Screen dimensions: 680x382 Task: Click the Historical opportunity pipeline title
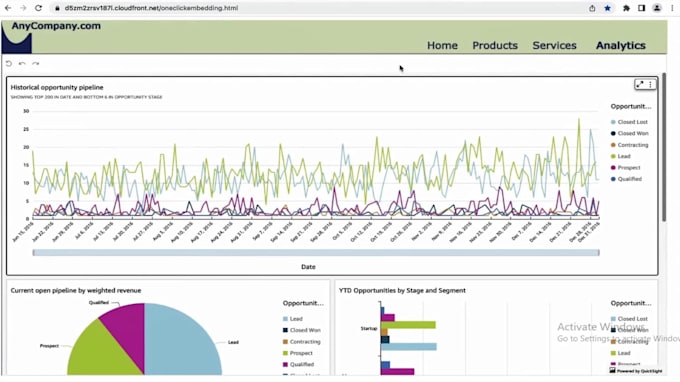point(57,87)
